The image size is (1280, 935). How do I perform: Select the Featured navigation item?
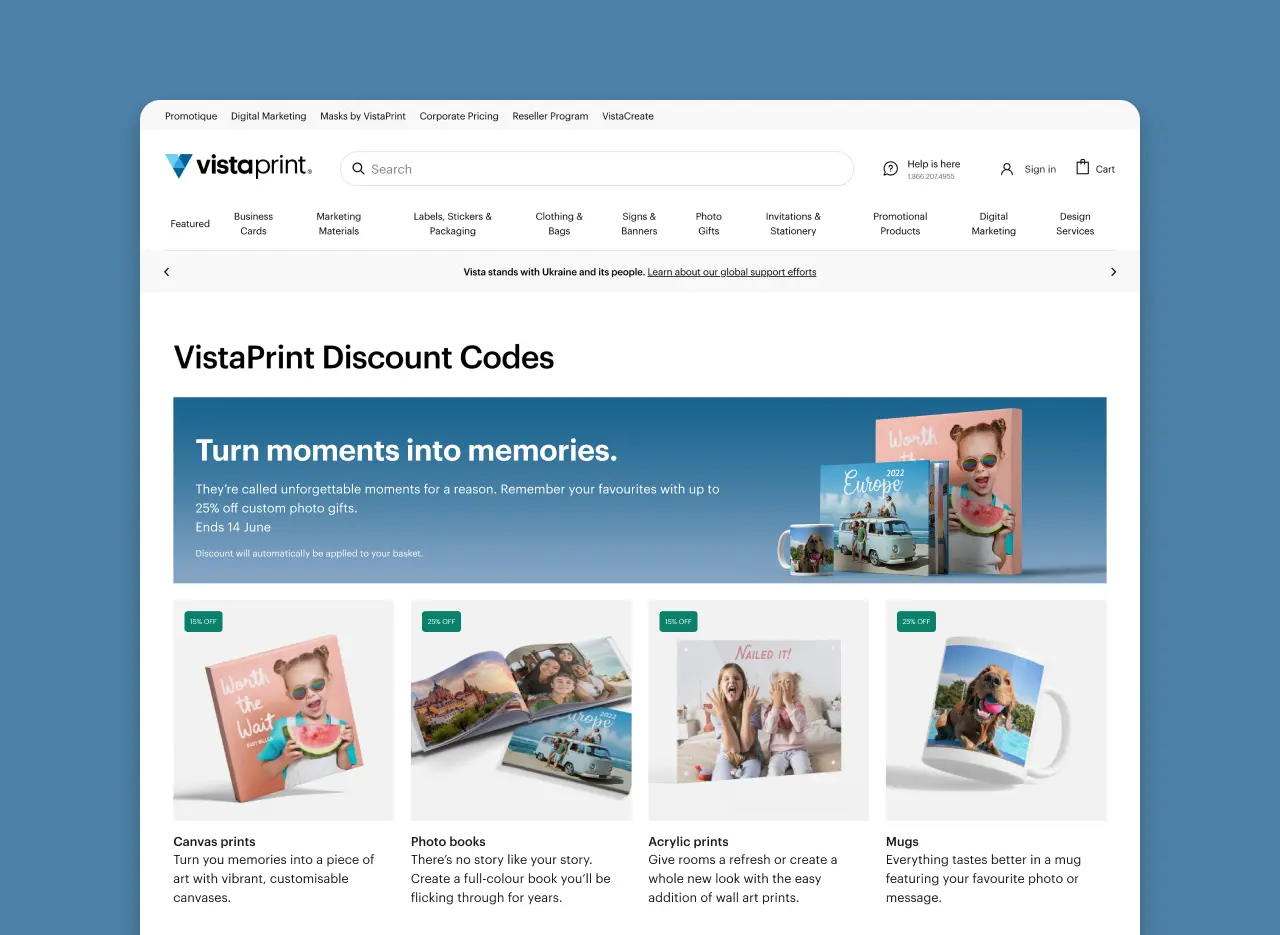pyautogui.click(x=190, y=224)
